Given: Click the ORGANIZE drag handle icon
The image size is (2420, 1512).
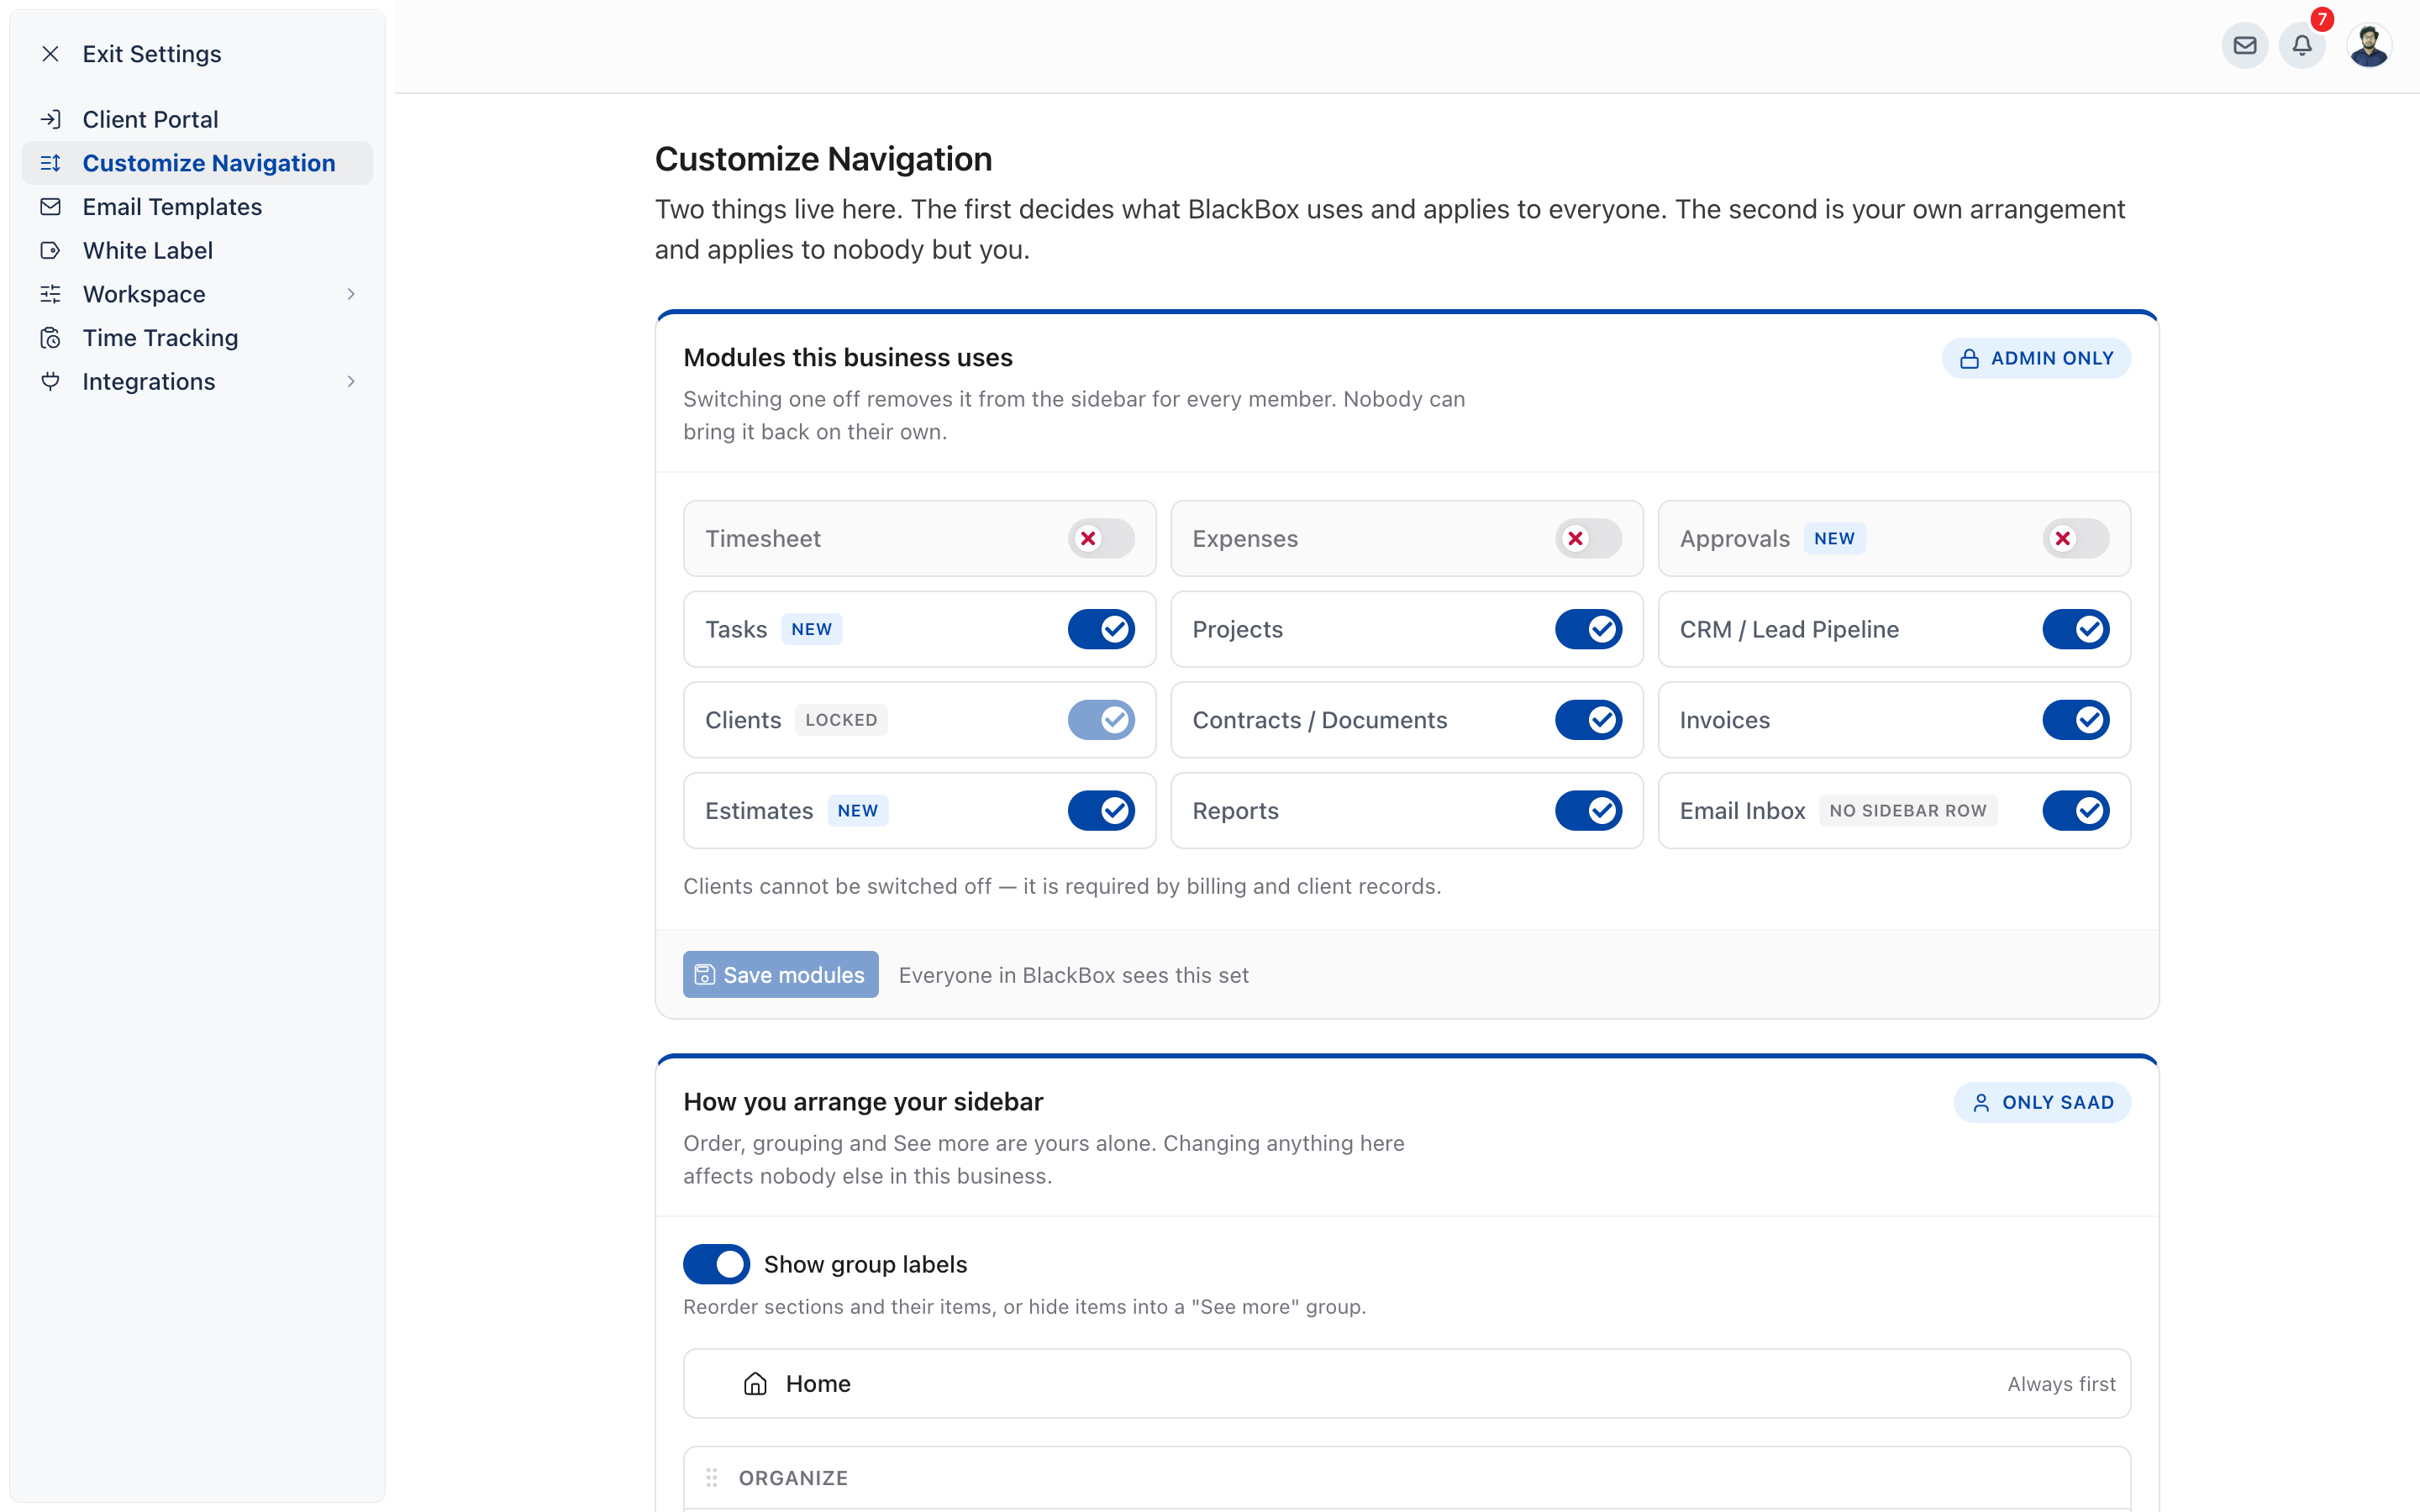Looking at the screenshot, I should 711,1477.
